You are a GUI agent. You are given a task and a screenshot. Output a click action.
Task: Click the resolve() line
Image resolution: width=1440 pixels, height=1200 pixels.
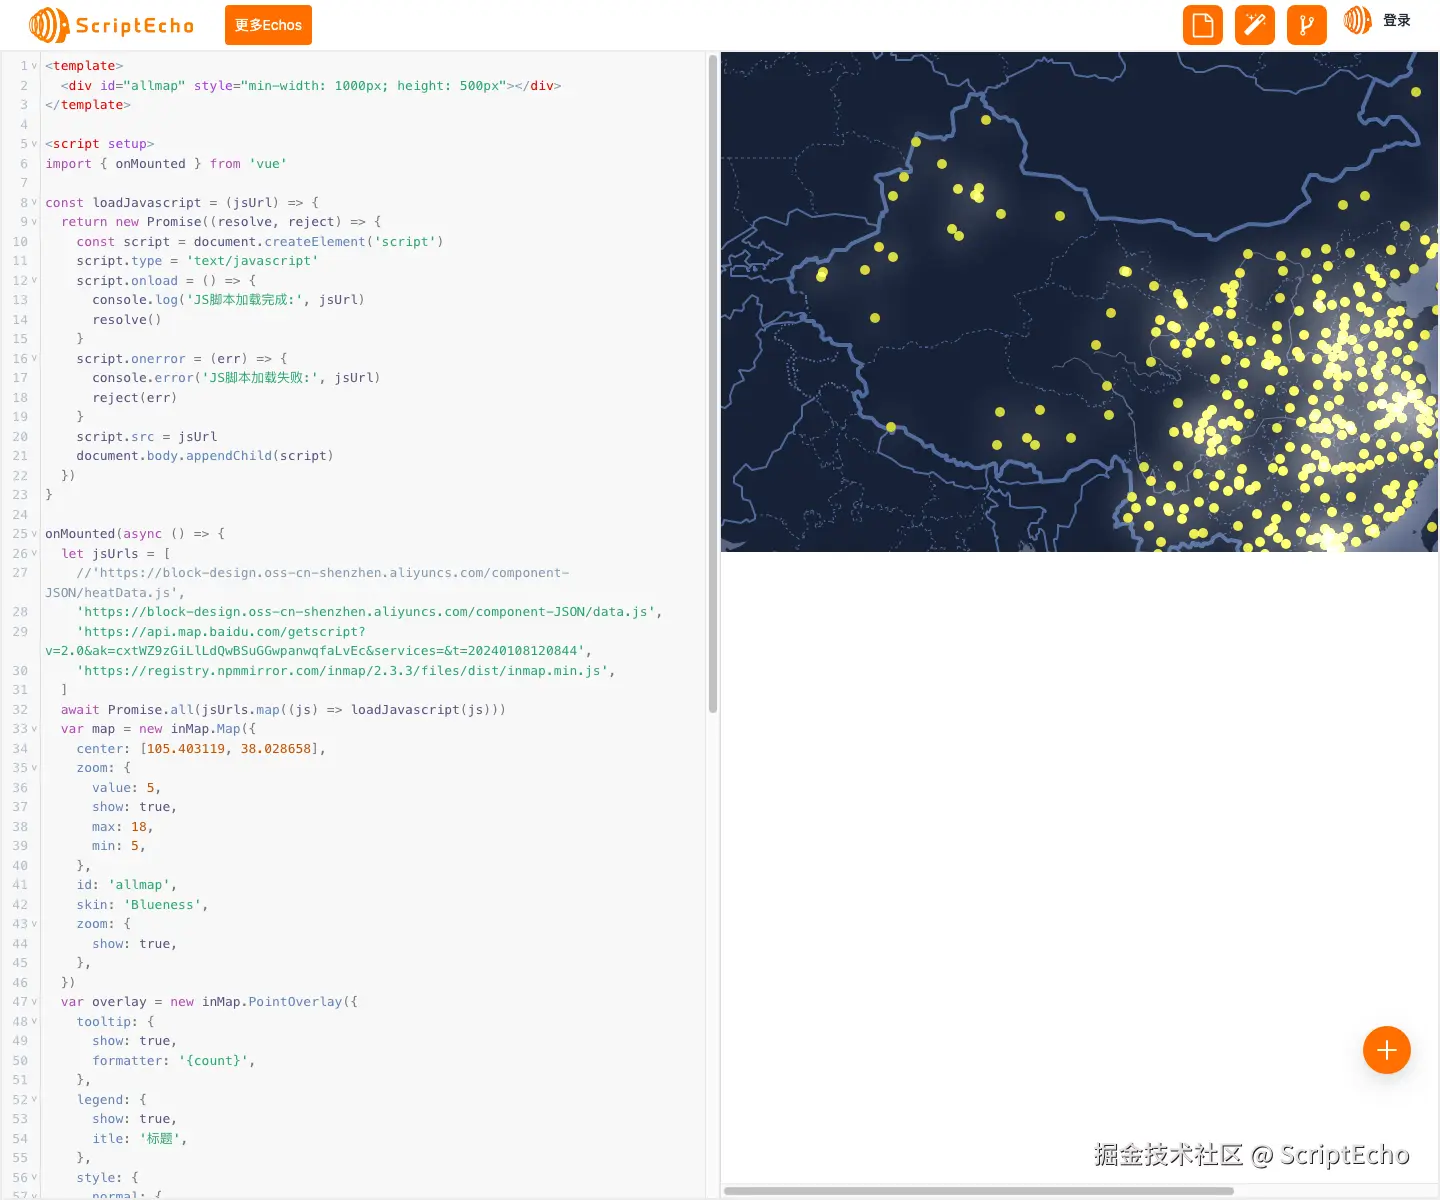point(126,320)
